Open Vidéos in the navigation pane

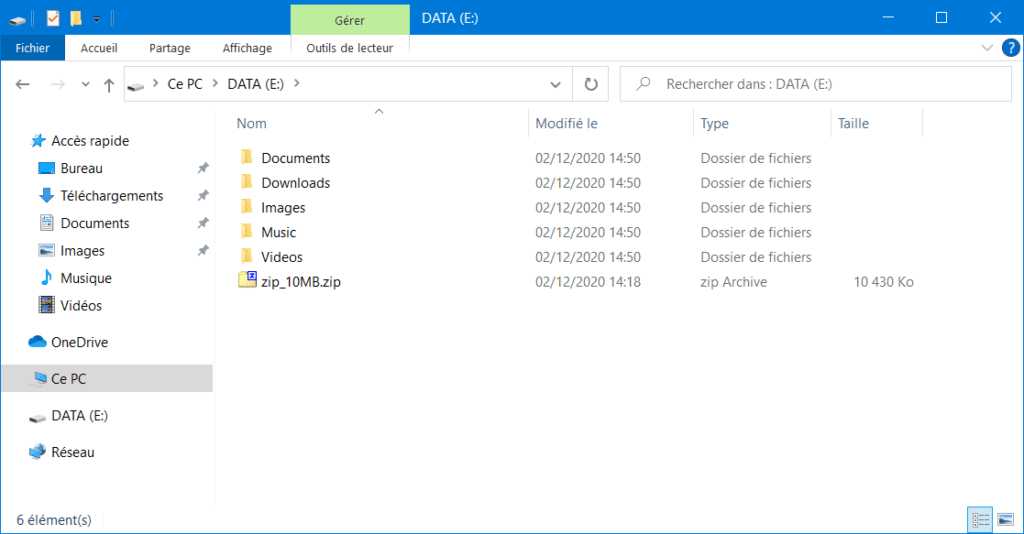[81, 306]
